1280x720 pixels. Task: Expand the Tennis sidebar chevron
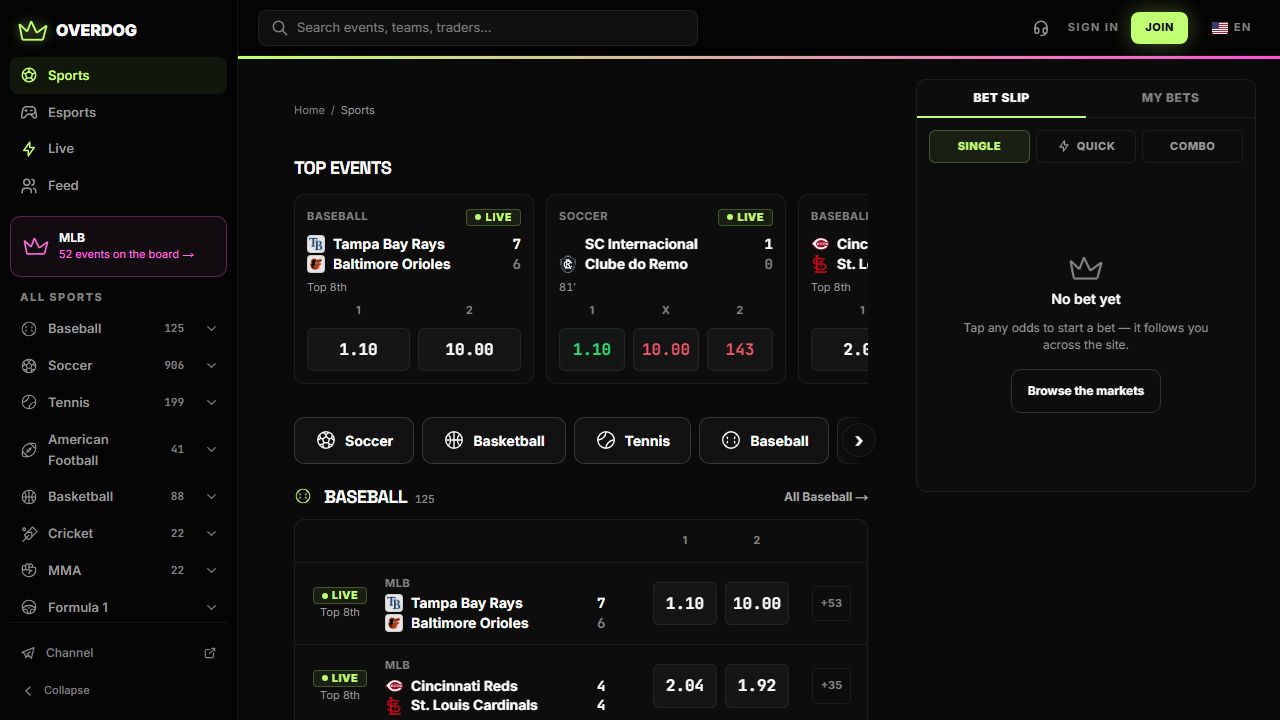[211, 402]
